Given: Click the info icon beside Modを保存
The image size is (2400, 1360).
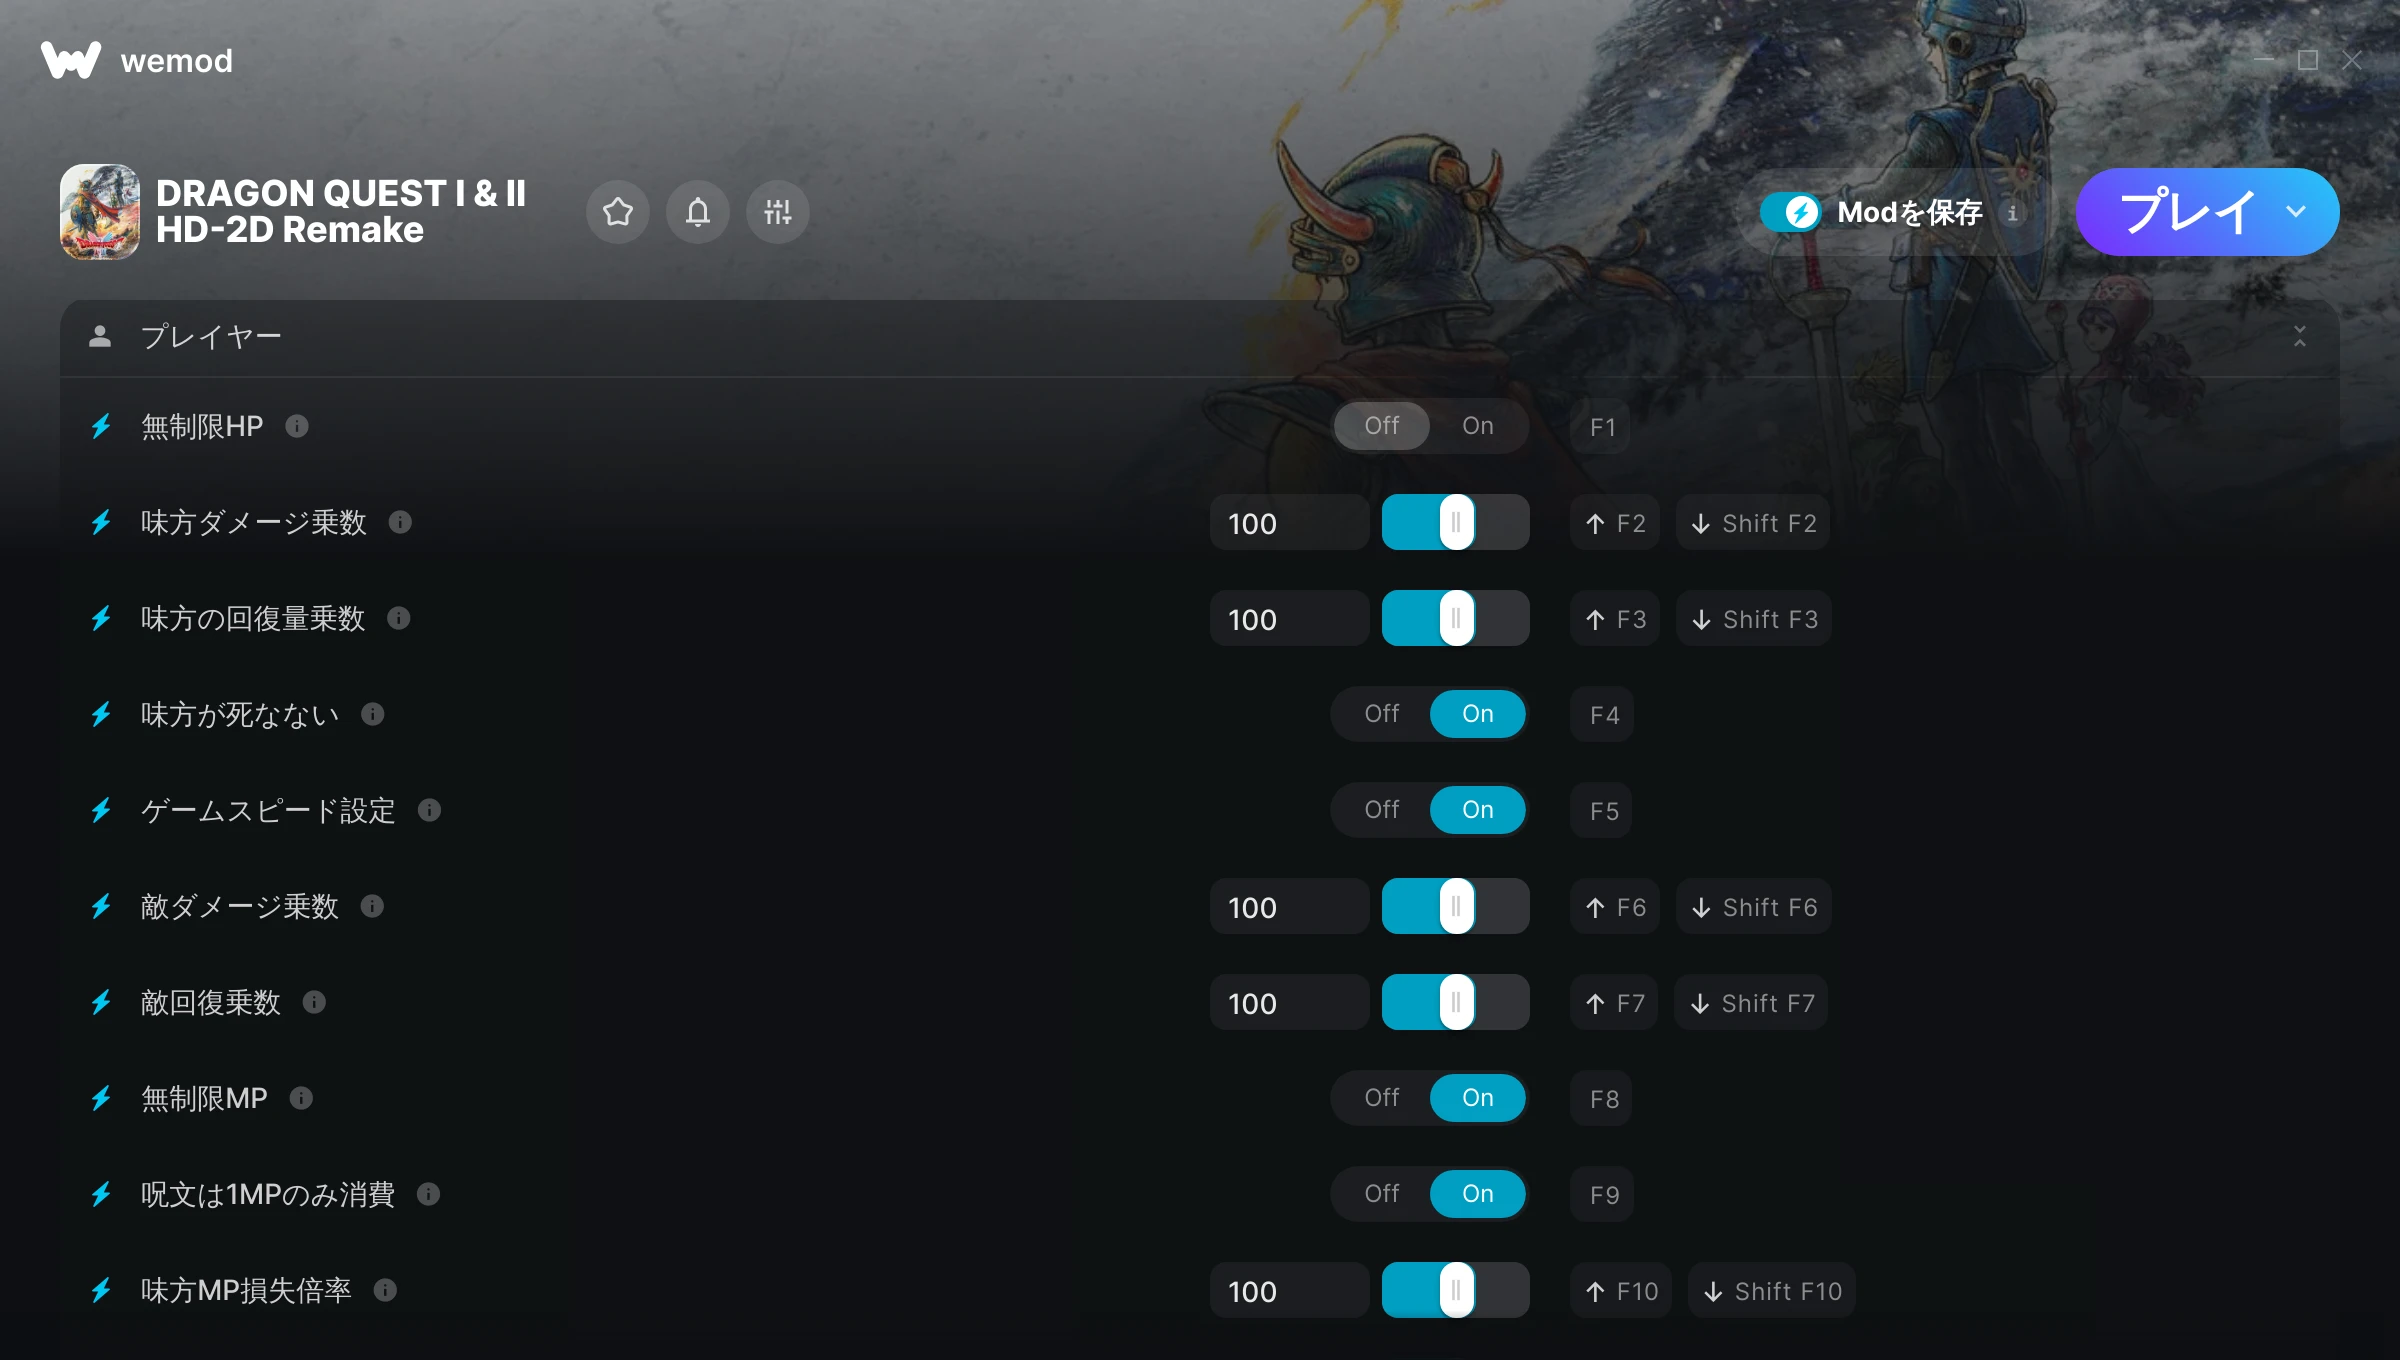Looking at the screenshot, I should point(2013,213).
